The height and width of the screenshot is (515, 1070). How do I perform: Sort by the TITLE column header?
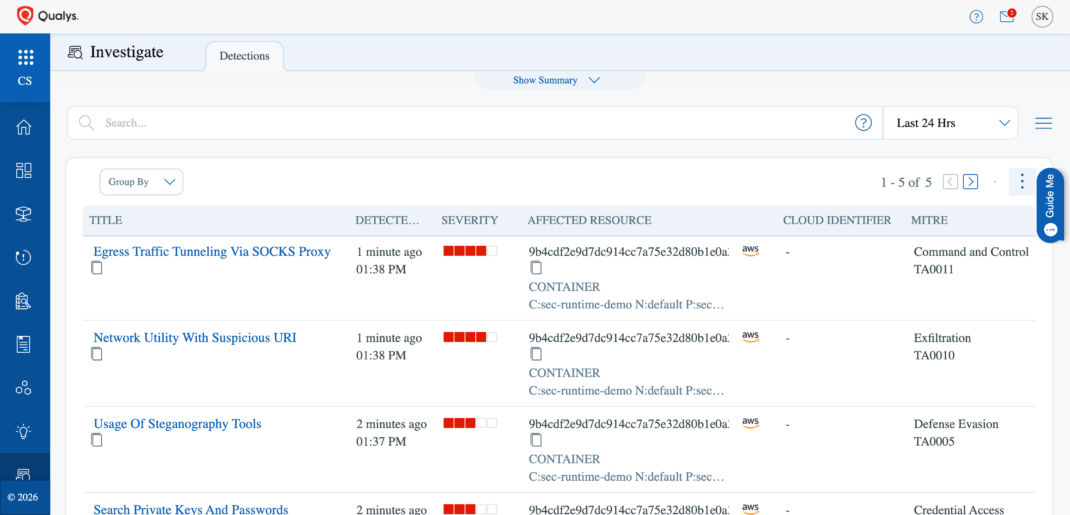click(x=106, y=220)
